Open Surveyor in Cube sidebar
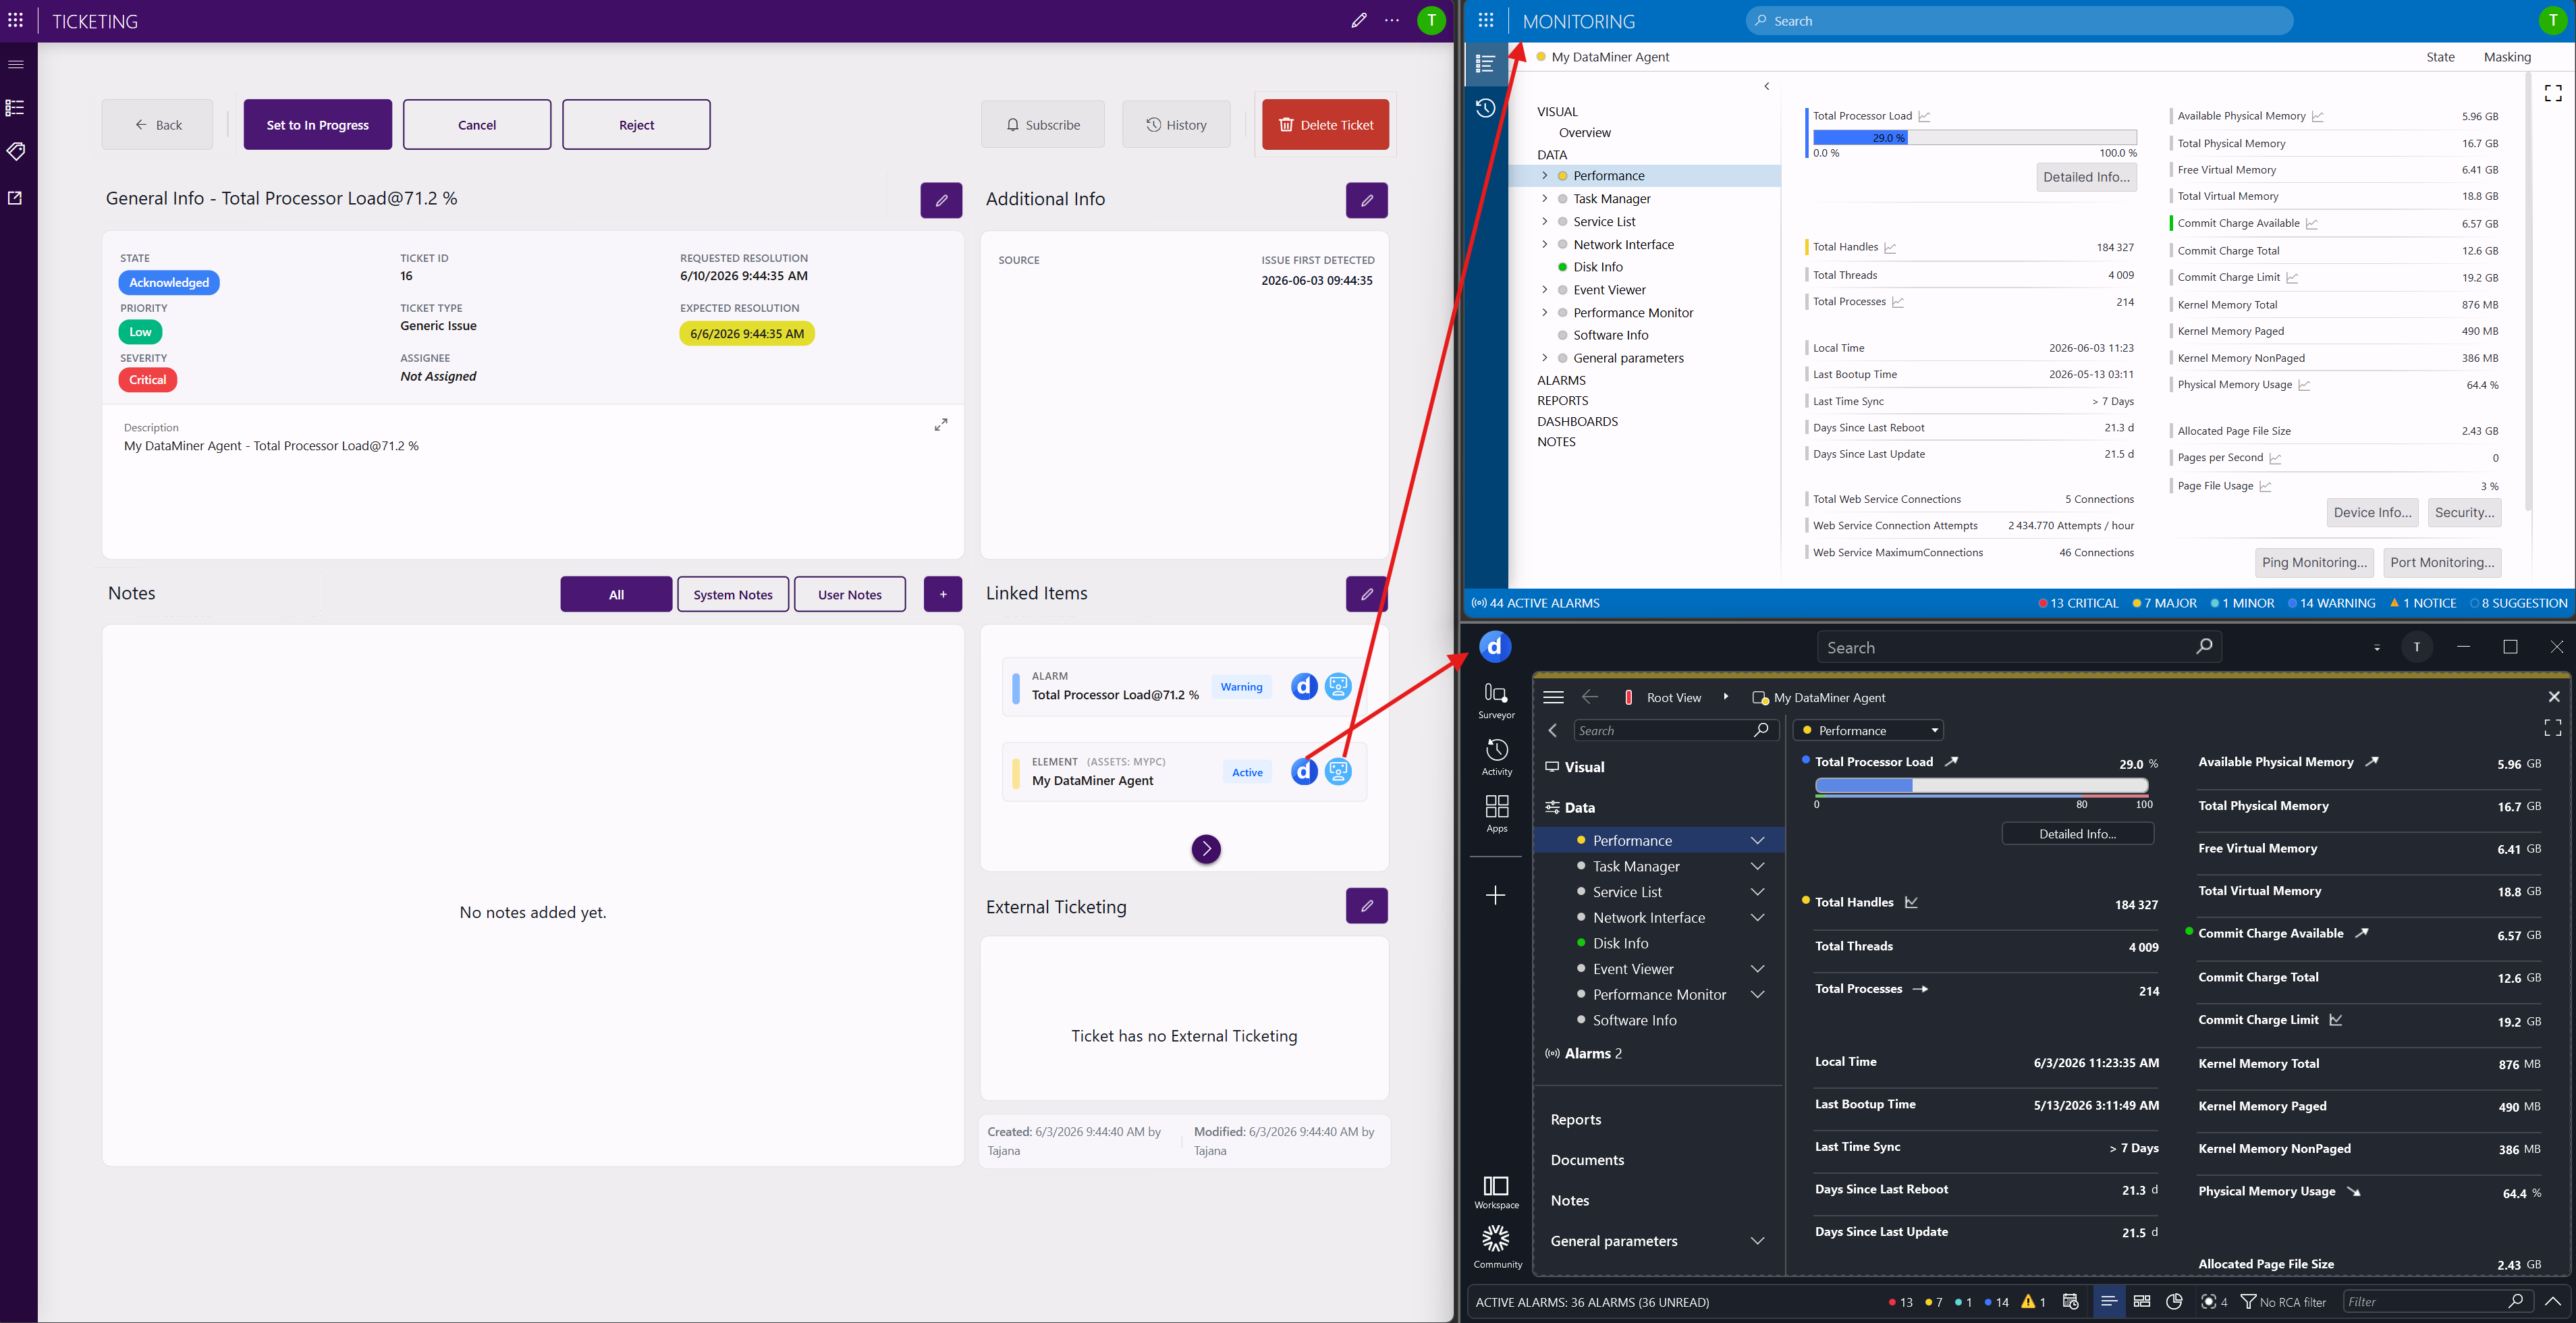Image resolution: width=2576 pixels, height=1323 pixels. click(1496, 700)
